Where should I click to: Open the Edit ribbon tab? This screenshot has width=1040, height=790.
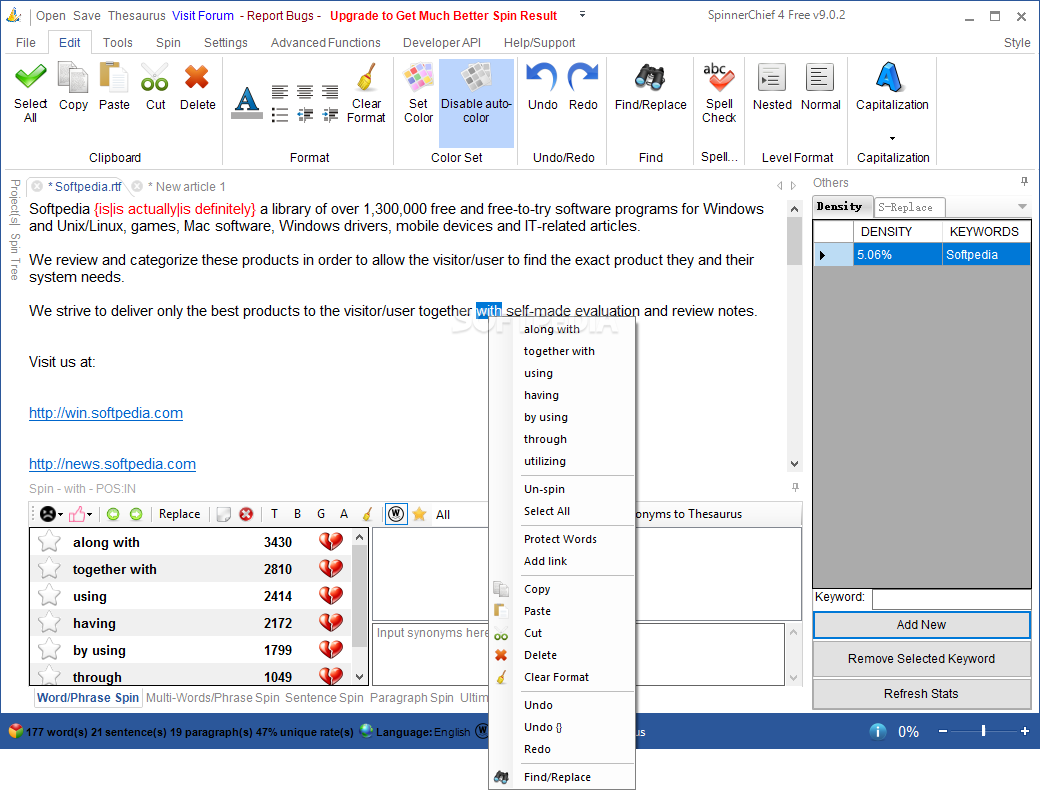70,42
